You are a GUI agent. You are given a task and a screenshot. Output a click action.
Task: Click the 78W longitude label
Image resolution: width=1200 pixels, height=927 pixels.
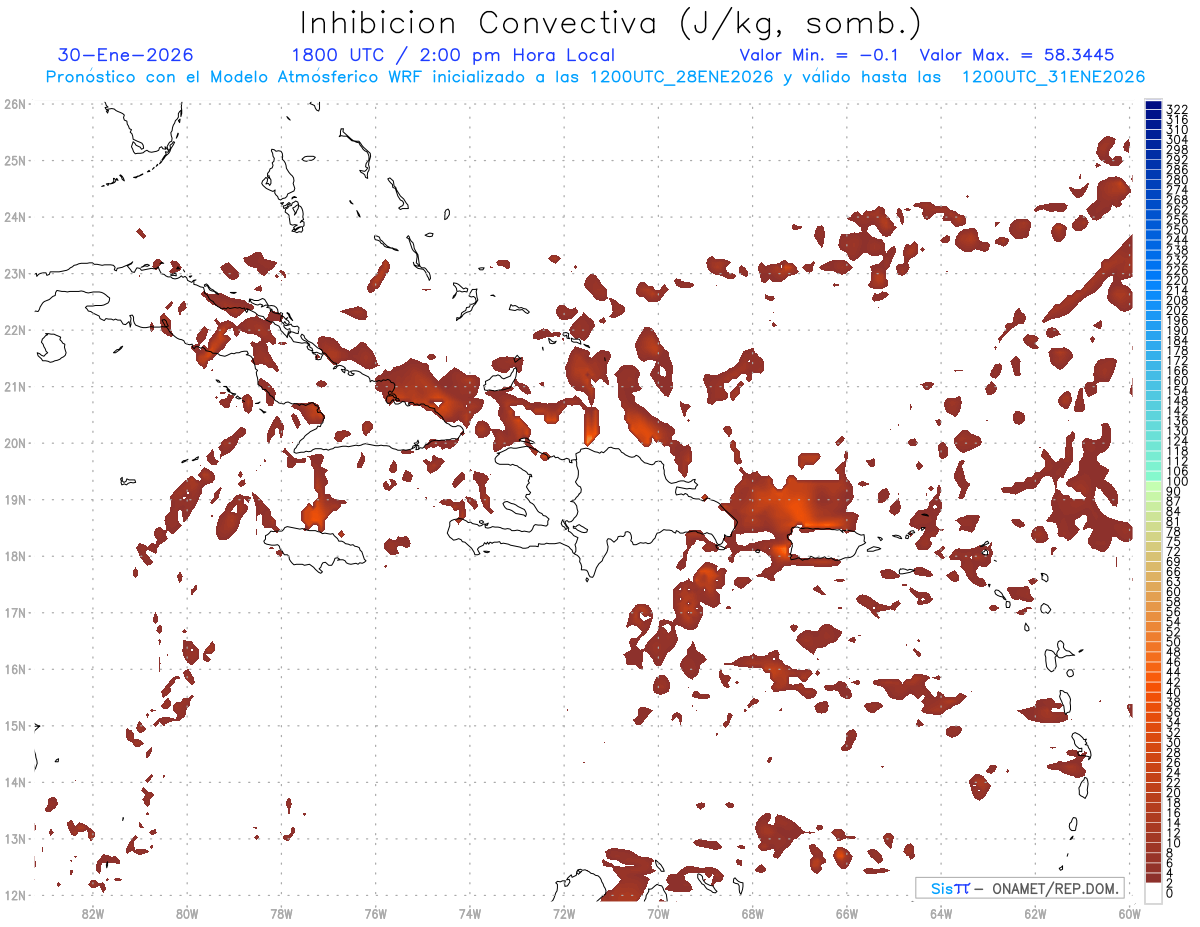[281, 912]
